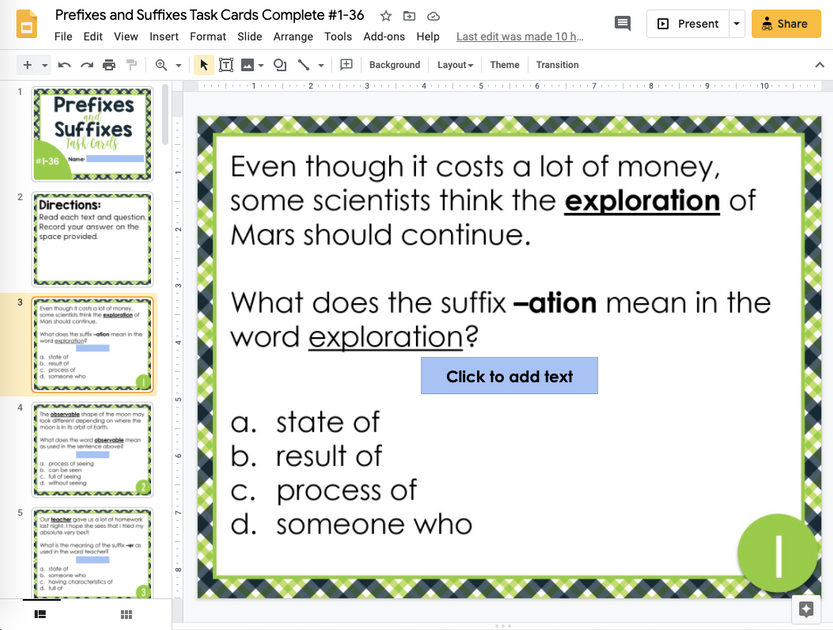Open the Google Slides home logo
The height and width of the screenshot is (630, 833).
pos(26,24)
